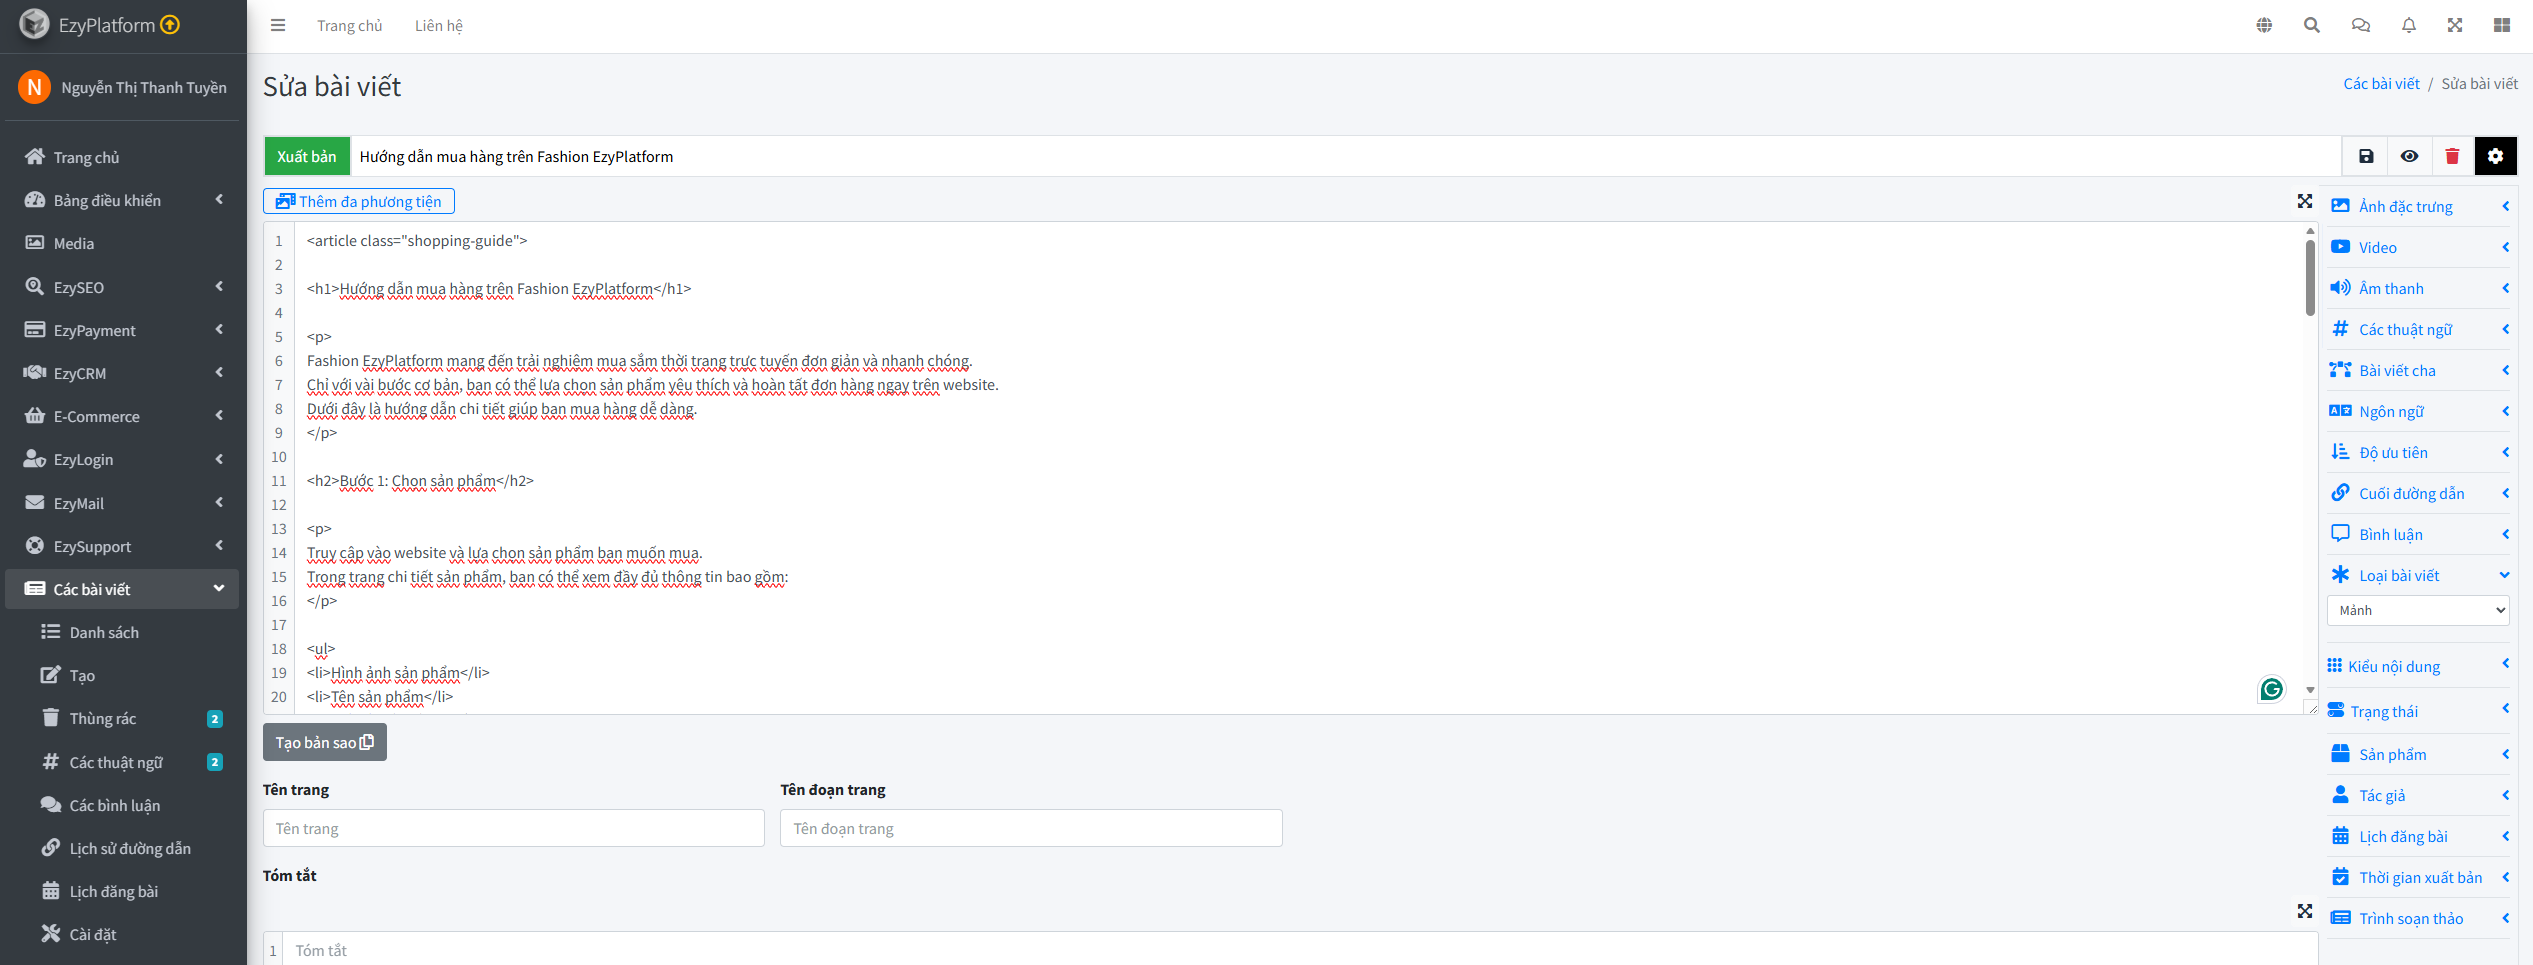
Task: Expand the content editor to fullscreen
Action: [x=2304, y=202]
